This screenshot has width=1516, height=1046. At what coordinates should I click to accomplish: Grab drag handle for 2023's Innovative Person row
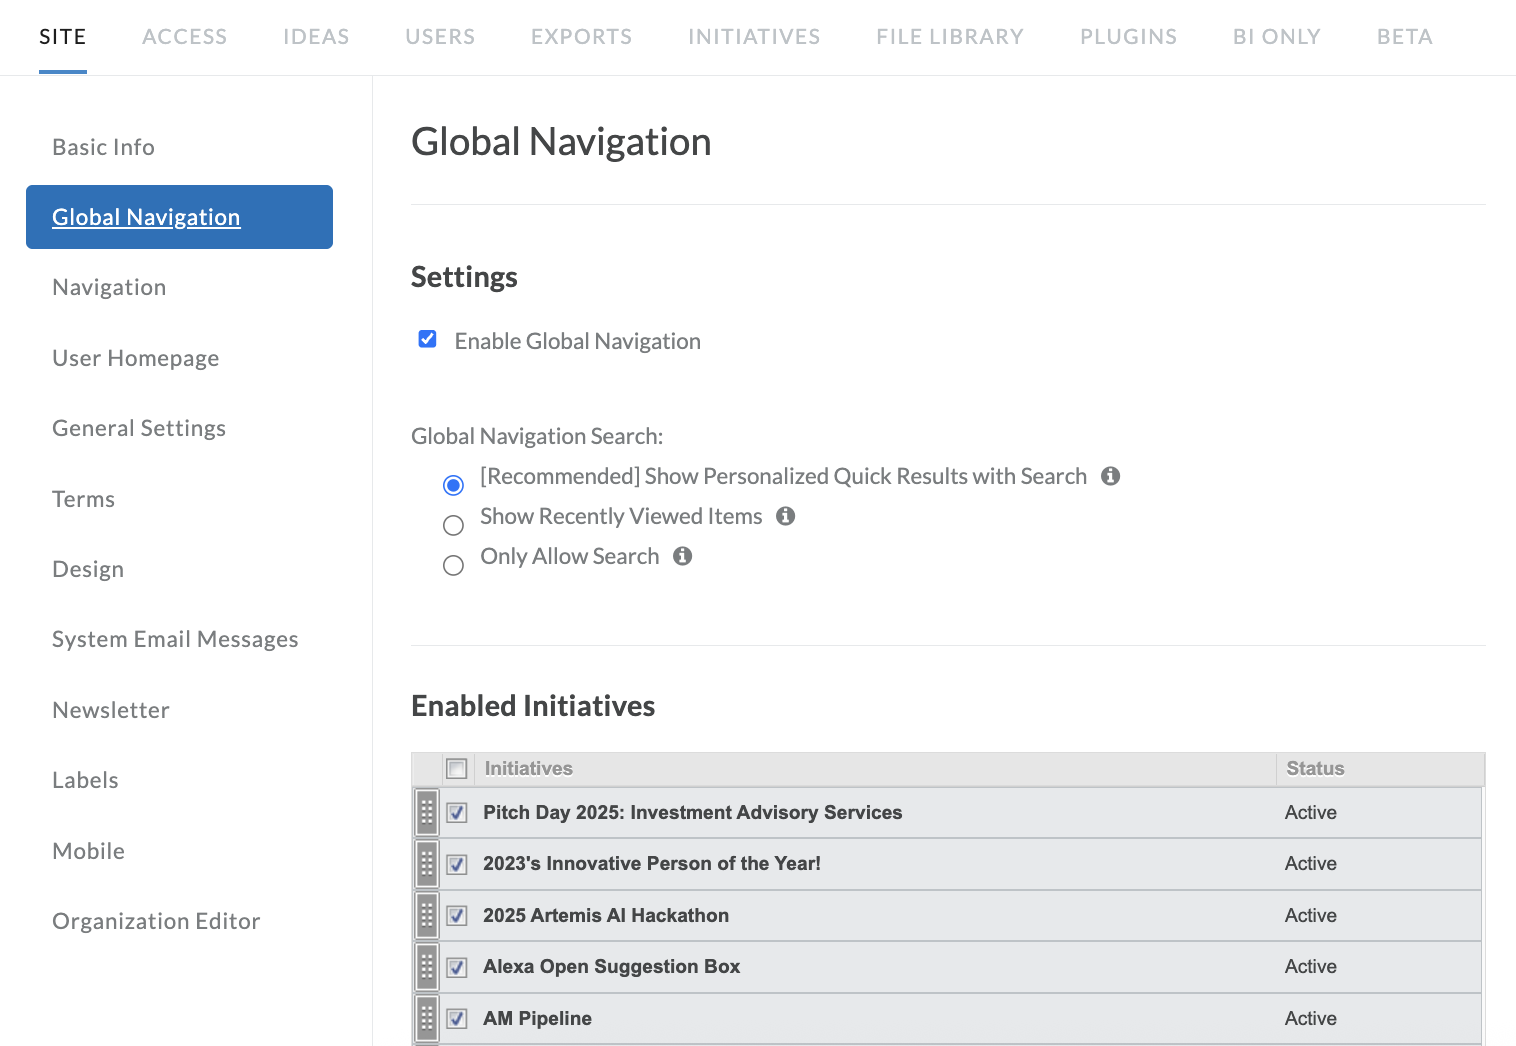pyautogui.click(x=427, y=864)
